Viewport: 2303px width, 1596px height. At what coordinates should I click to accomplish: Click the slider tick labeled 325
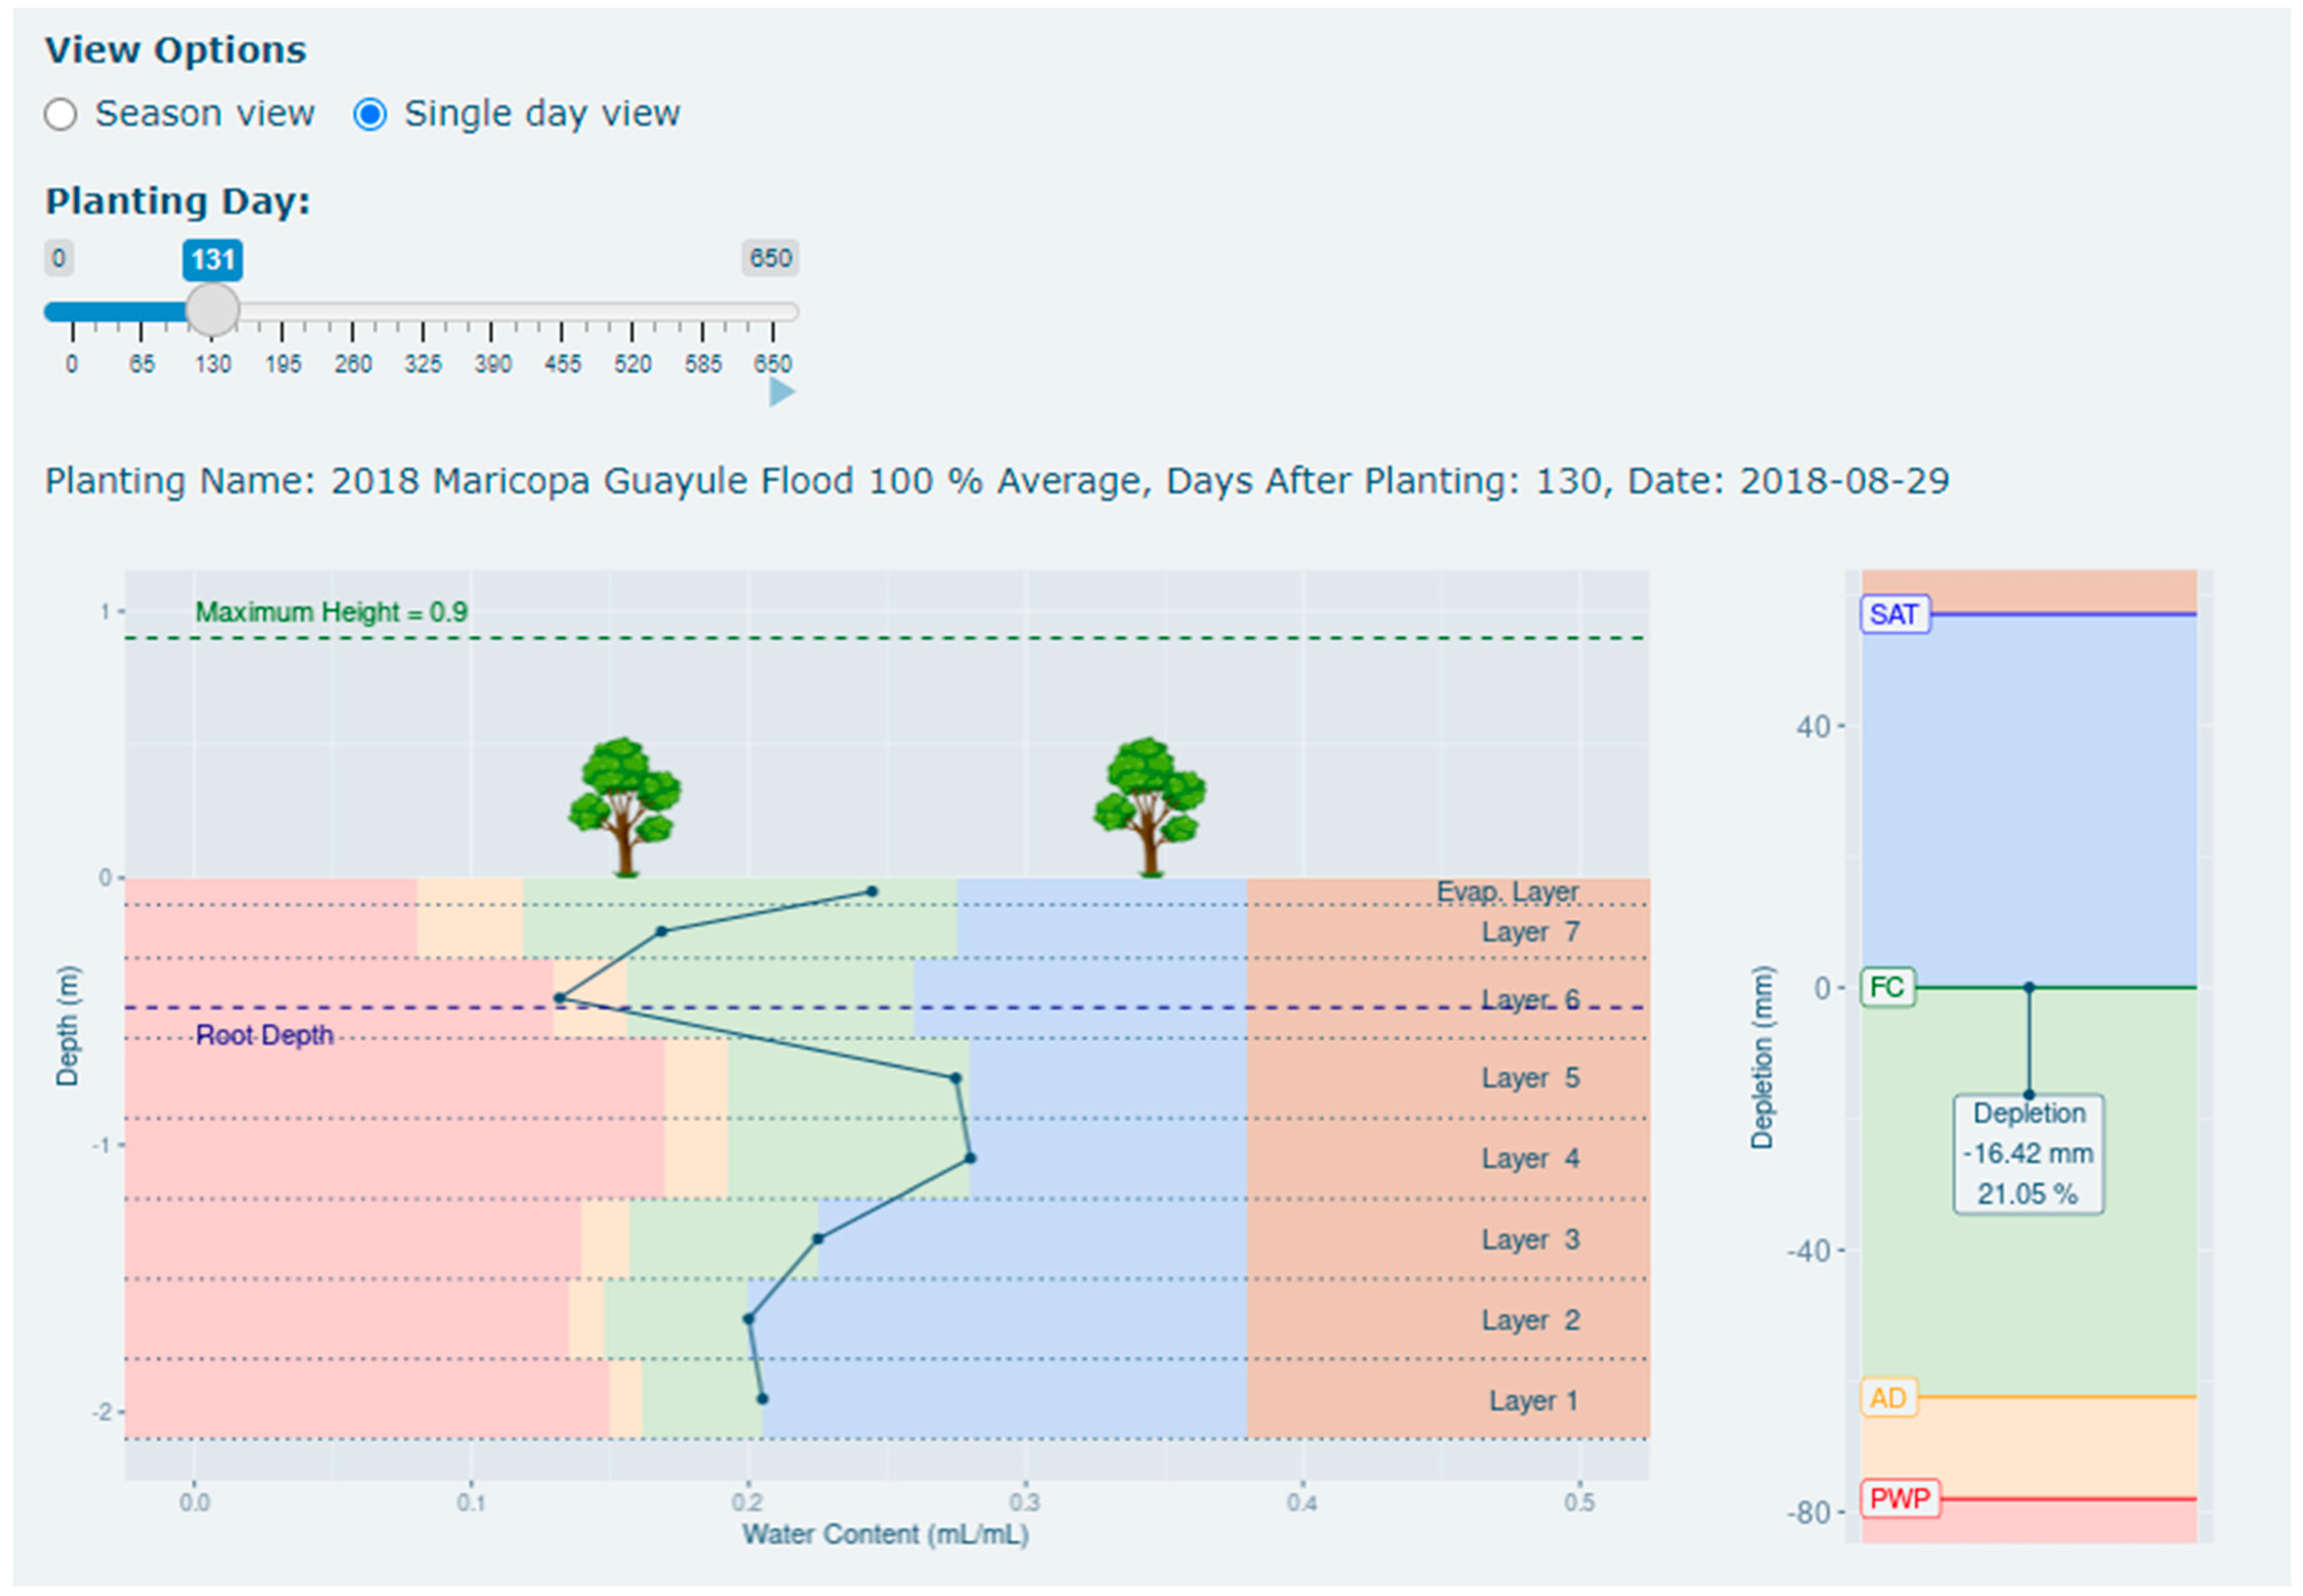423,363
